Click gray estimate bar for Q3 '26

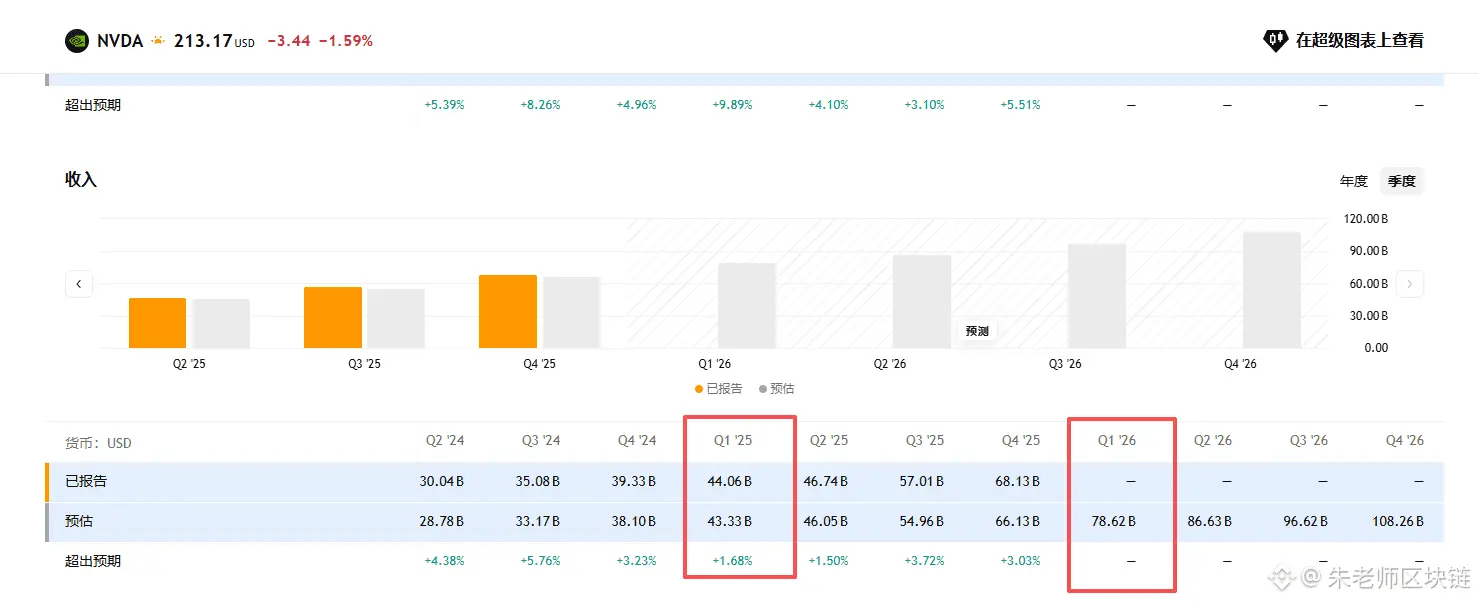1097,296
